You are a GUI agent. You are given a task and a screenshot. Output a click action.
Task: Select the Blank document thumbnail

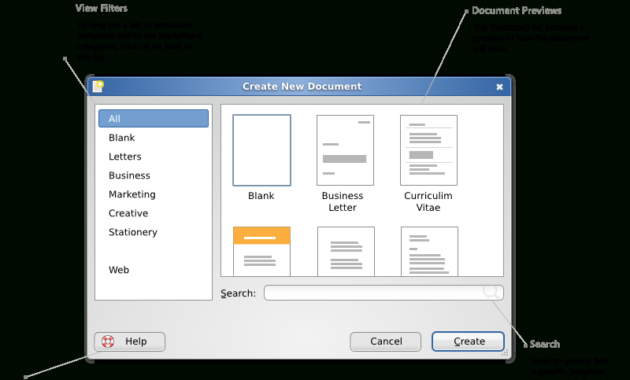pyautogui.click(x=262, y=150)
